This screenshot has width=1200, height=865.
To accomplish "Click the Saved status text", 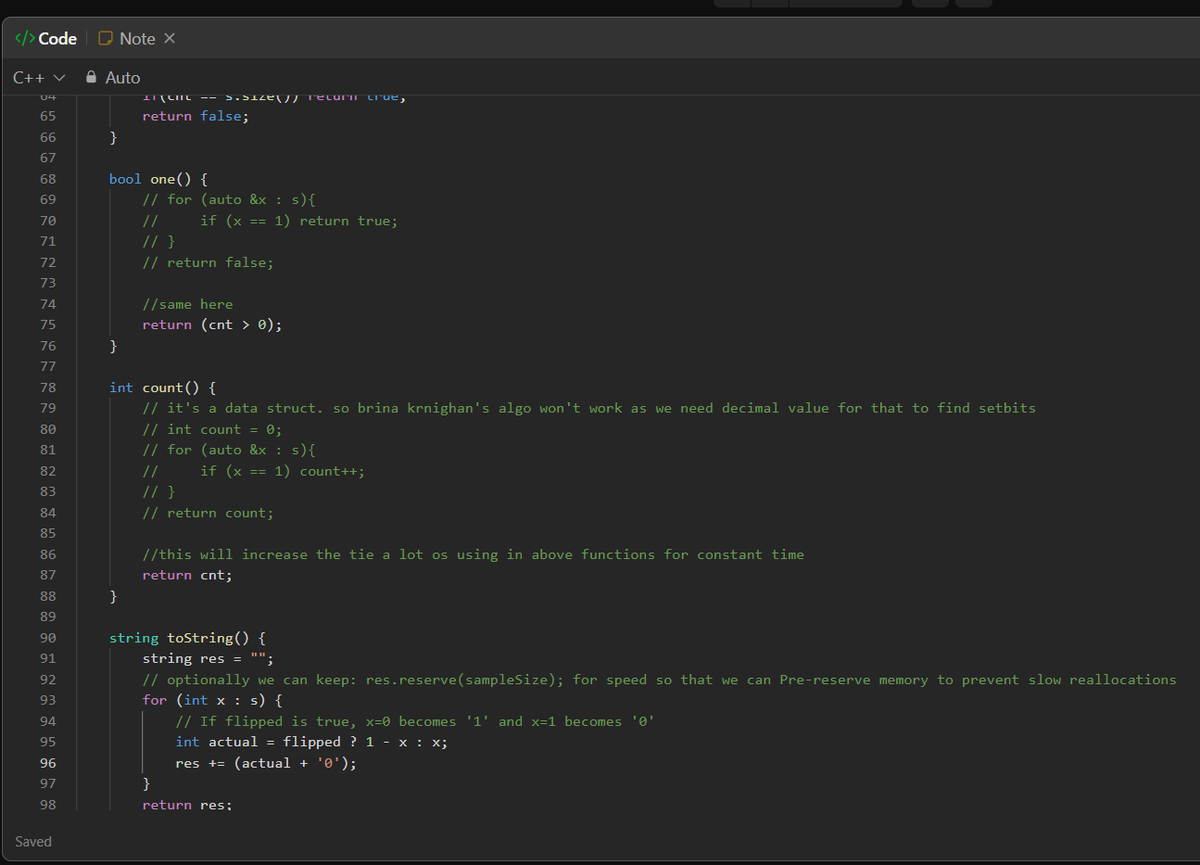I will 33,841.
